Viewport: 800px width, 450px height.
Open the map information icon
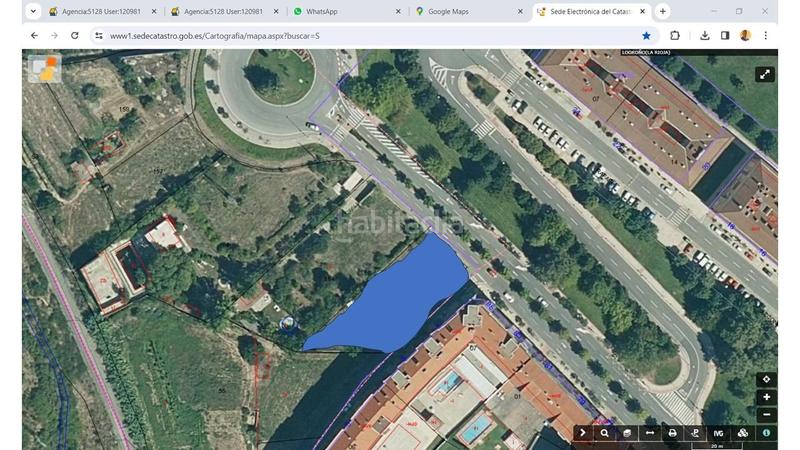pos(766,433)
